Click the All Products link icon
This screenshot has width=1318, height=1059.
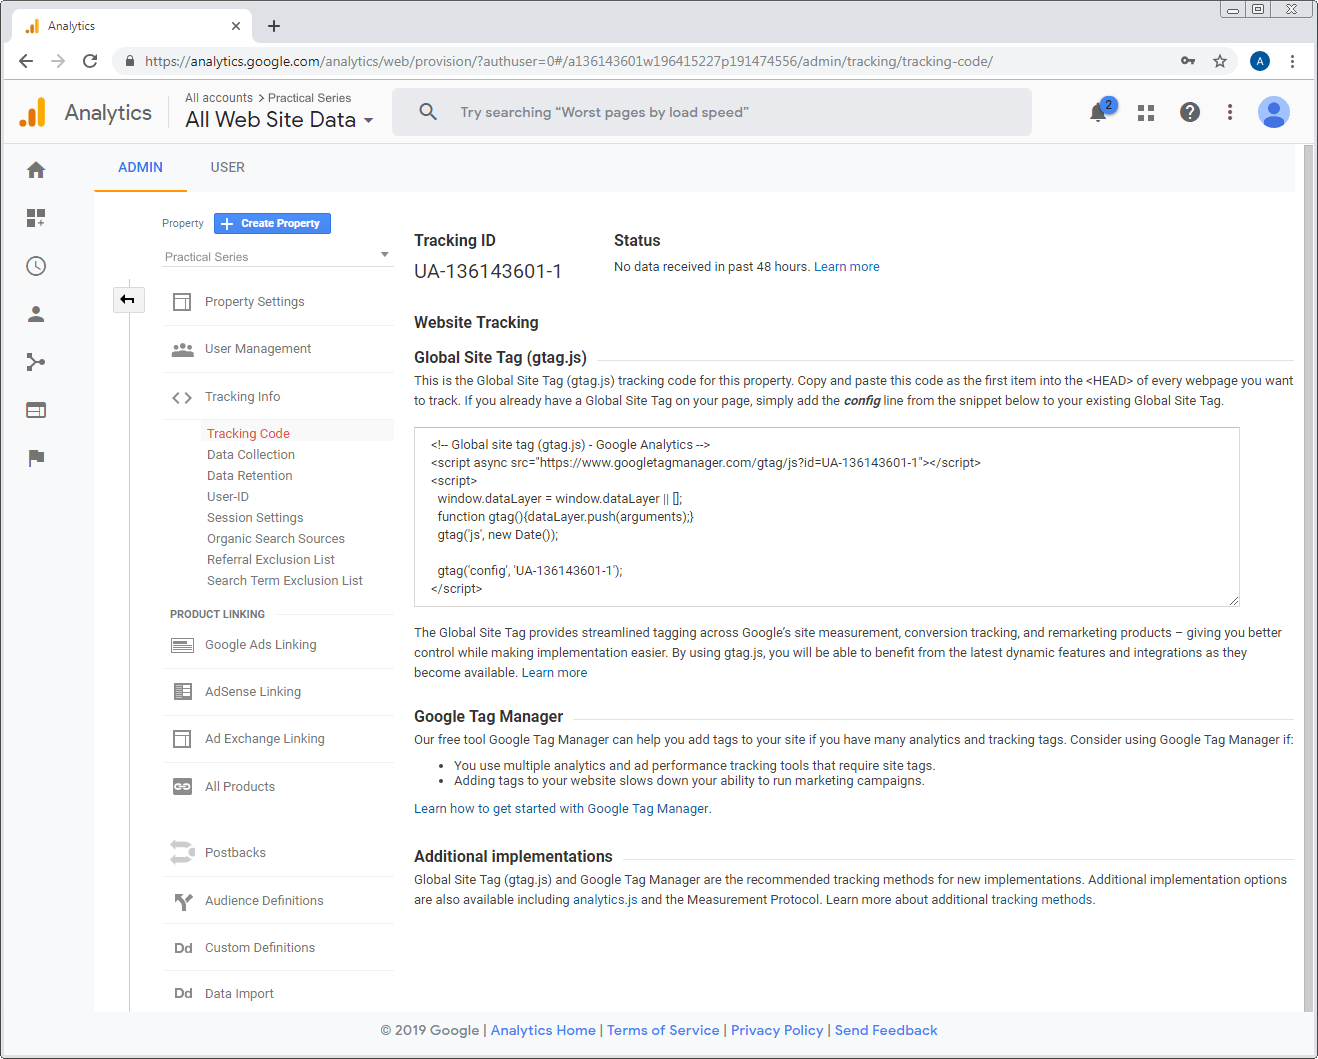click(182, 787)
